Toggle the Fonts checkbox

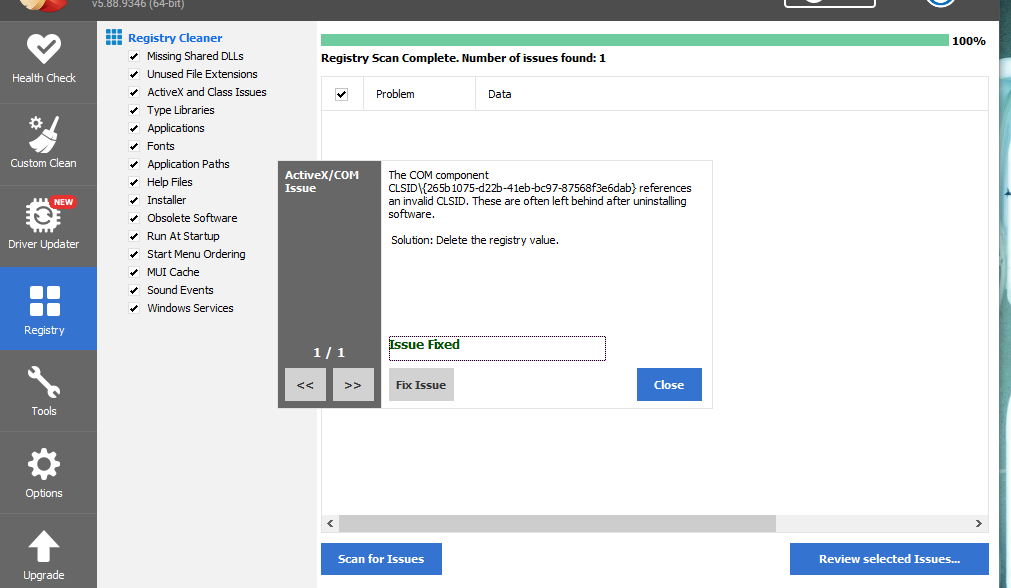click(x=134, y=146)
